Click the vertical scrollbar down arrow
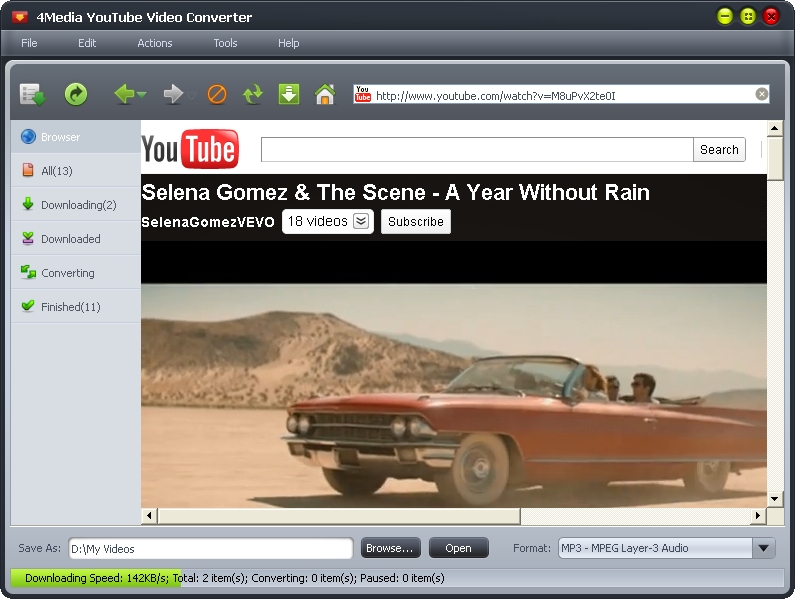795x599 pixels. pos(775,499)
